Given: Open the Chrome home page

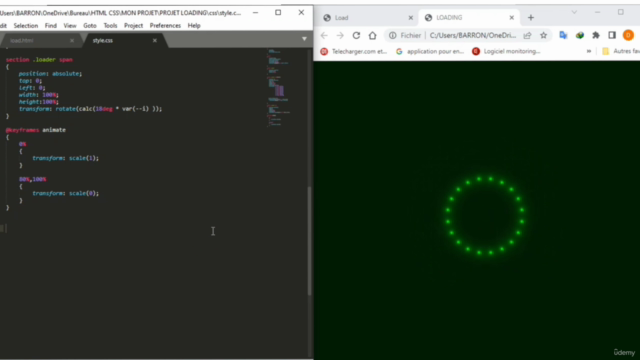Looking at the screenshot, I should point(372,36).
